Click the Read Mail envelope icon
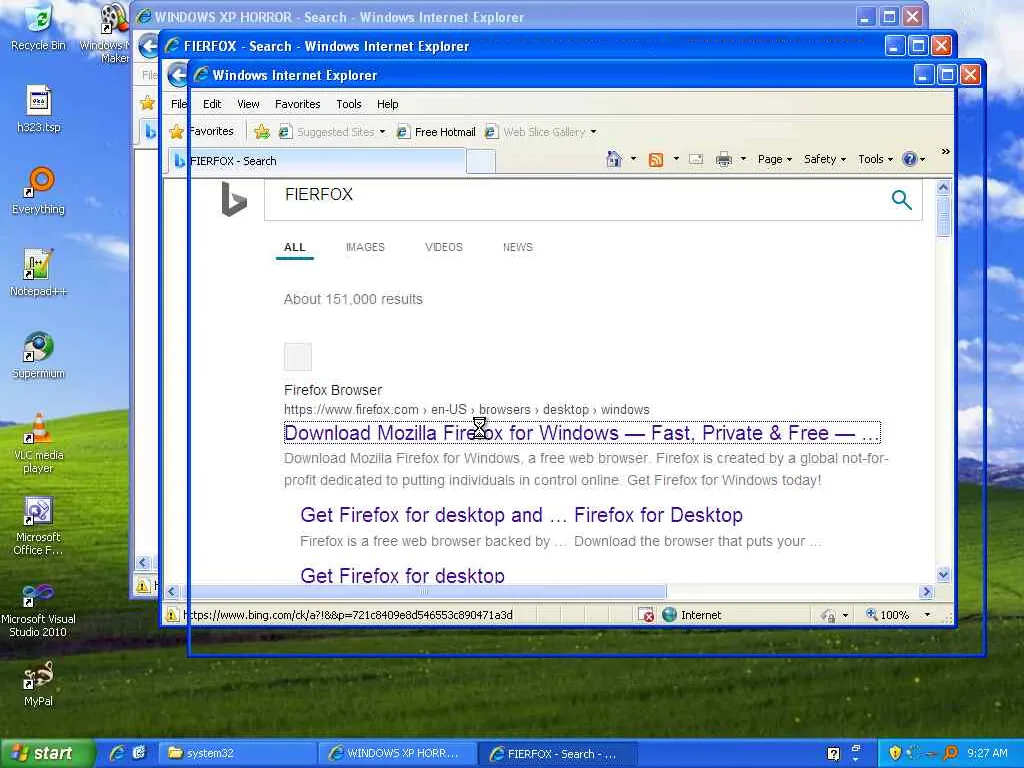Screen dimensions: 1024x768 pyautogui.click(x=696, y=159)
